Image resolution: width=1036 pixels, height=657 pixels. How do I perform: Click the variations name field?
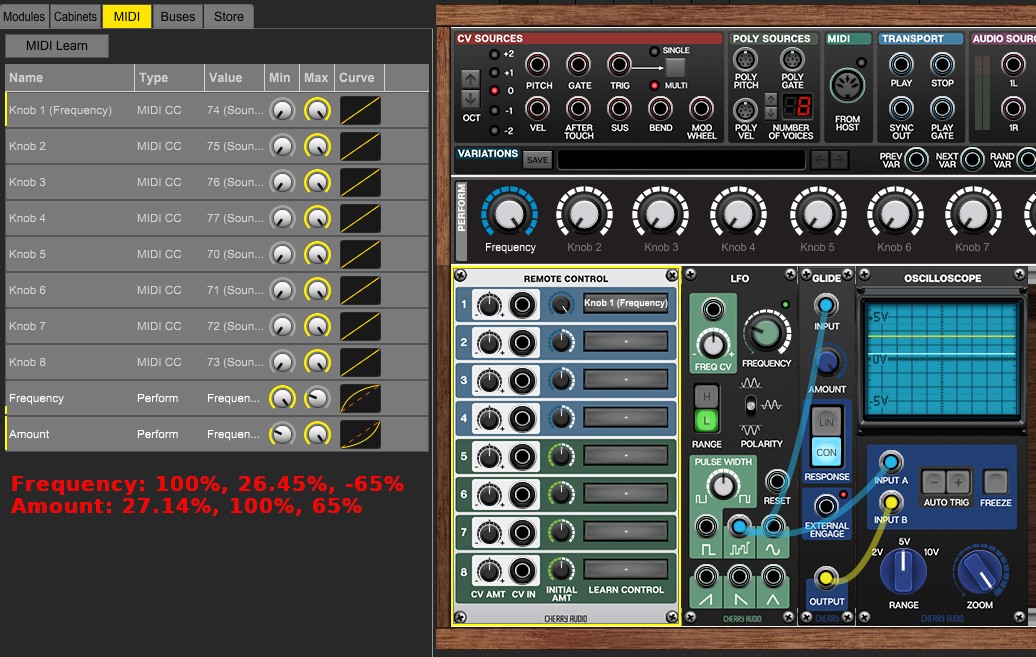point(682,160)
